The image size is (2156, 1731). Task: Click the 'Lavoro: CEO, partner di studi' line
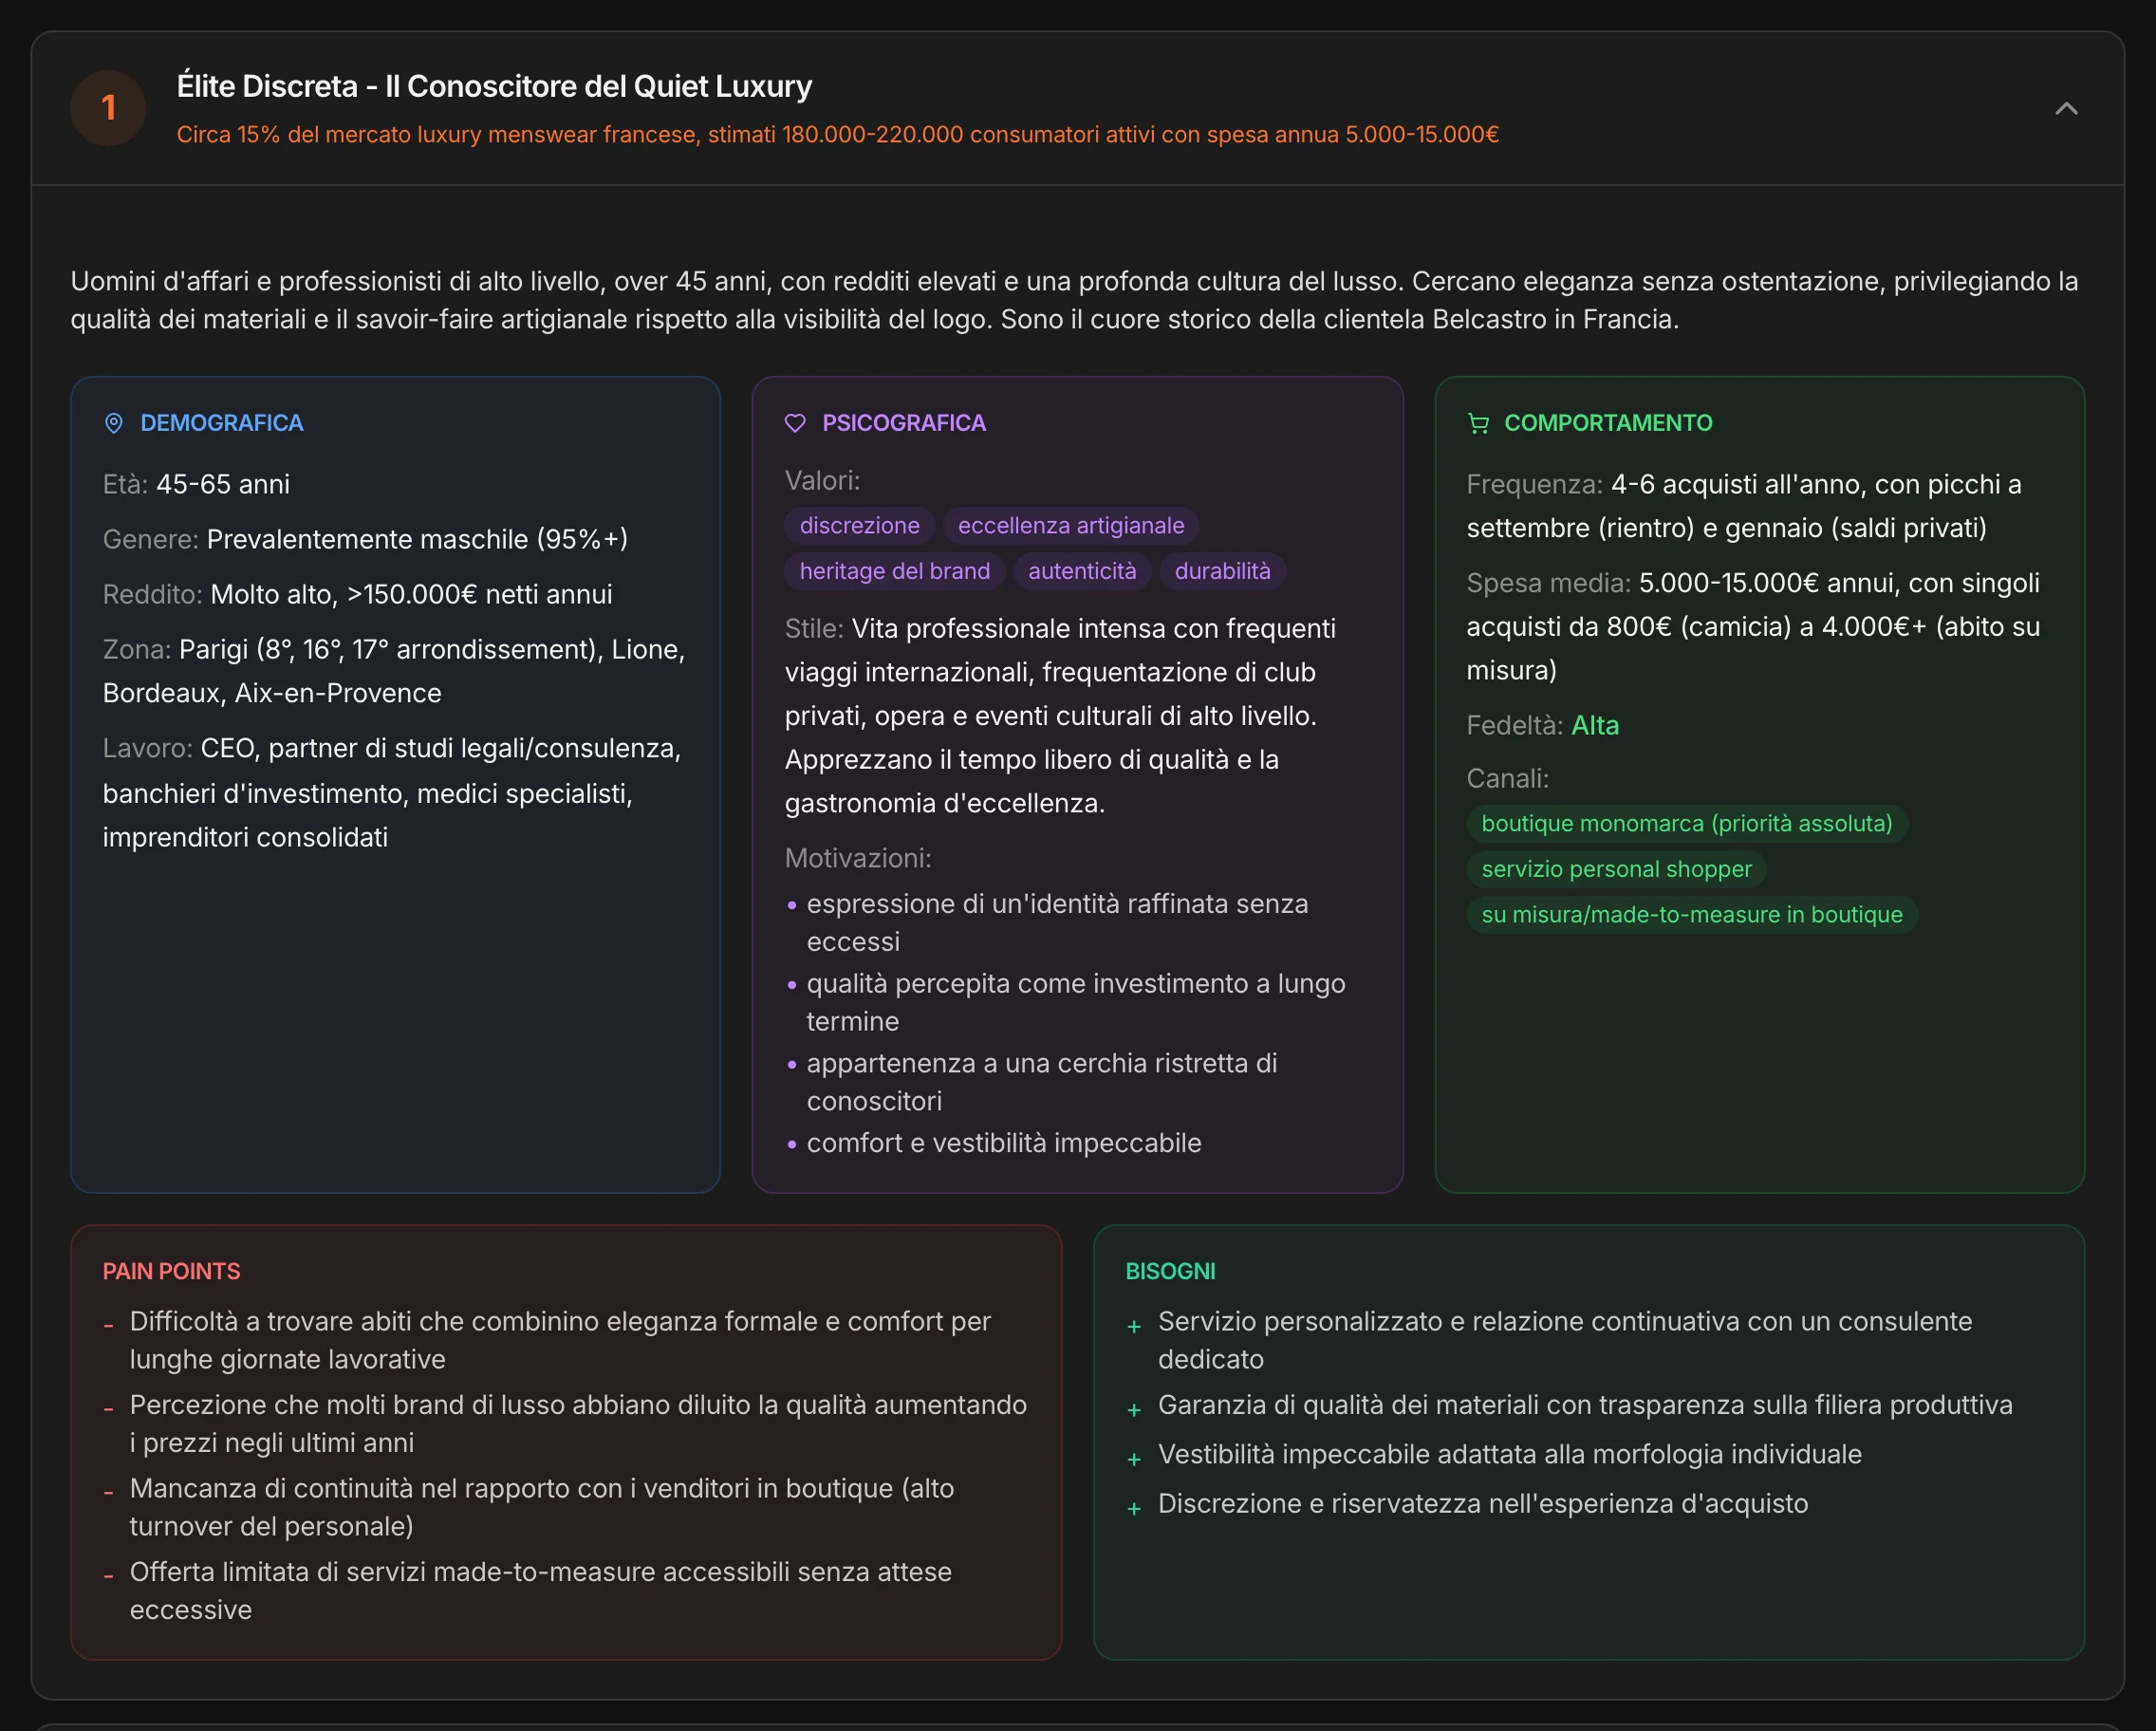(x=392, y=792)
